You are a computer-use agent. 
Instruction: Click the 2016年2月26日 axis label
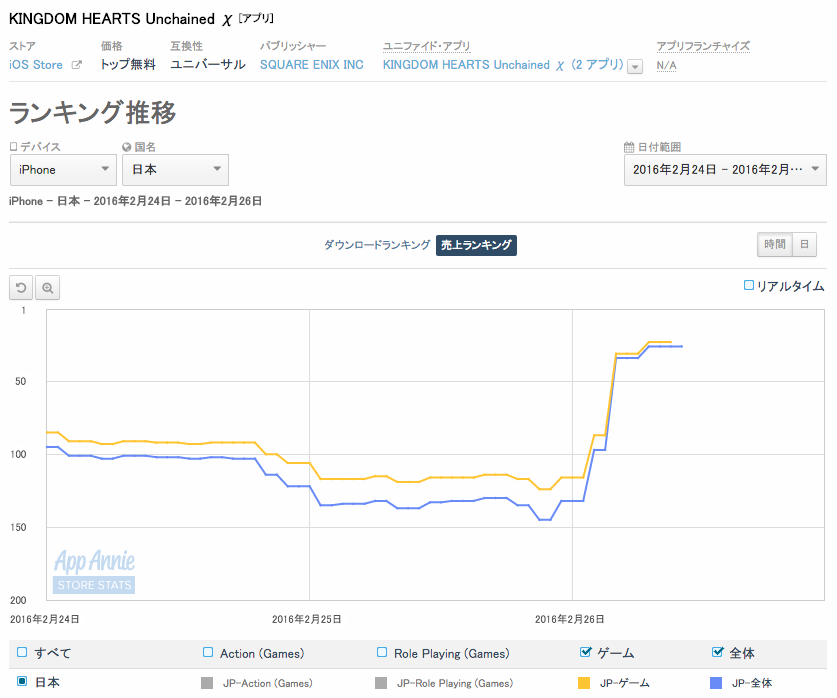tap(570, 619)
